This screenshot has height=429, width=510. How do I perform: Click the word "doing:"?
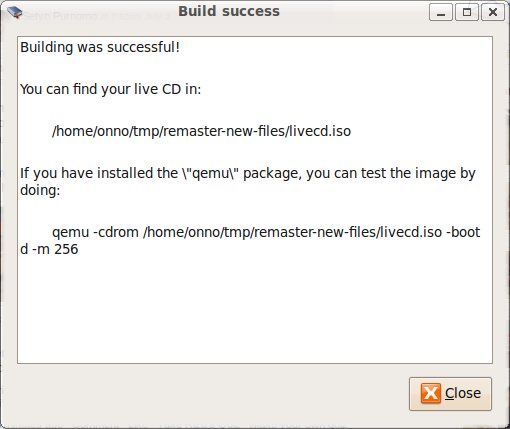tap(40, 190)
